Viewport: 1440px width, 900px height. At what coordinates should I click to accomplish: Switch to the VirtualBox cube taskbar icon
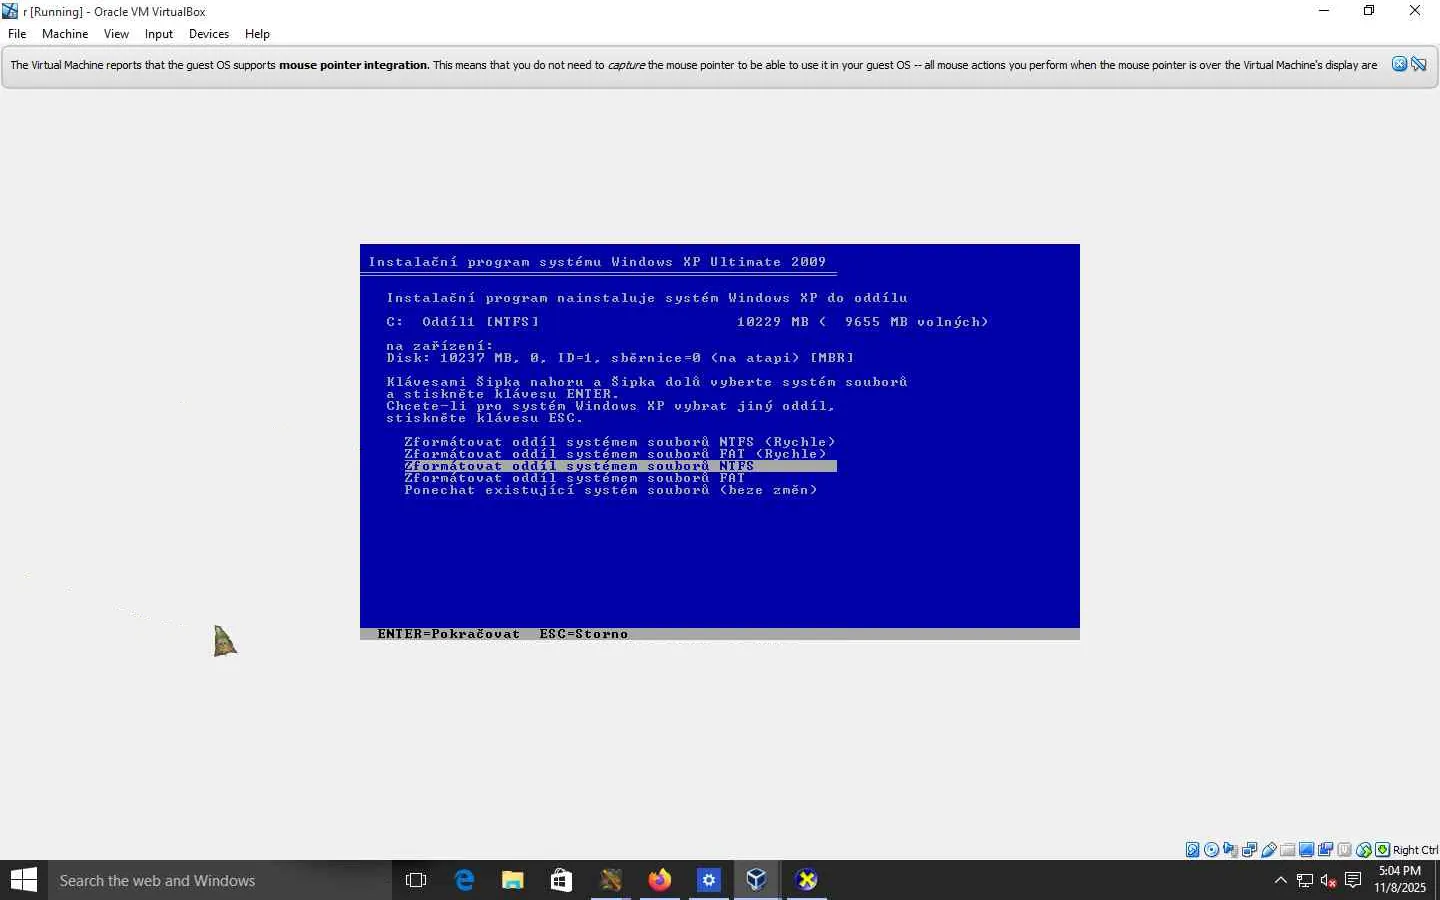[x=757, y=880]
